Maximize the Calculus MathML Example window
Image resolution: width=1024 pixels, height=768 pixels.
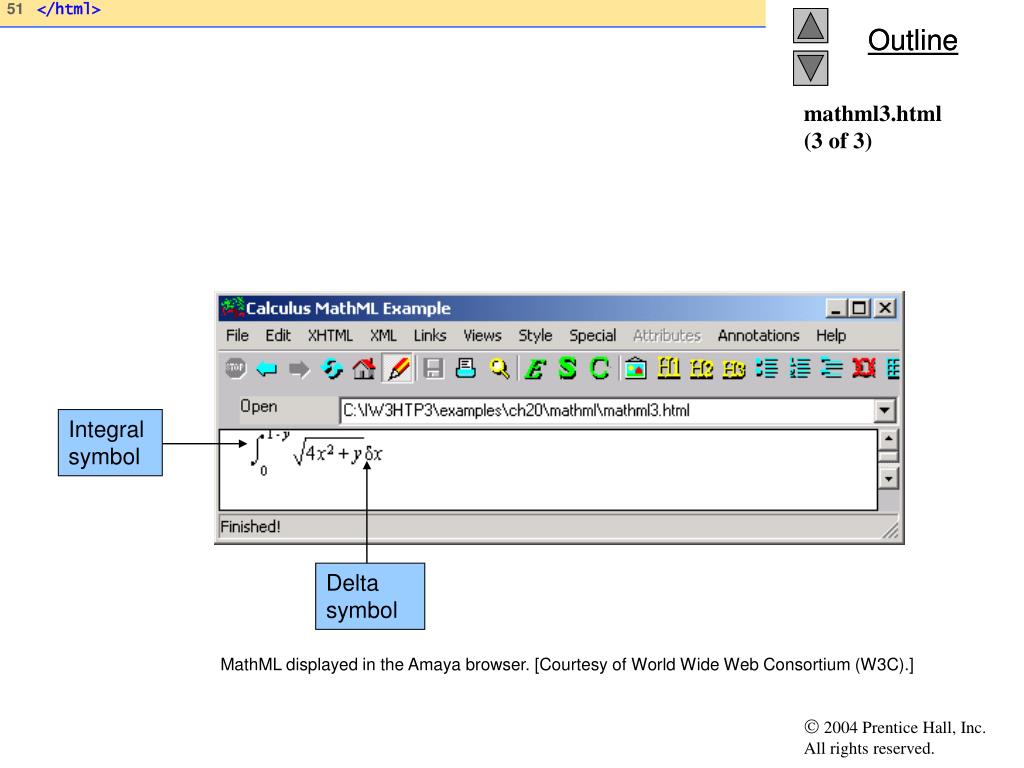tap(859, 308)
